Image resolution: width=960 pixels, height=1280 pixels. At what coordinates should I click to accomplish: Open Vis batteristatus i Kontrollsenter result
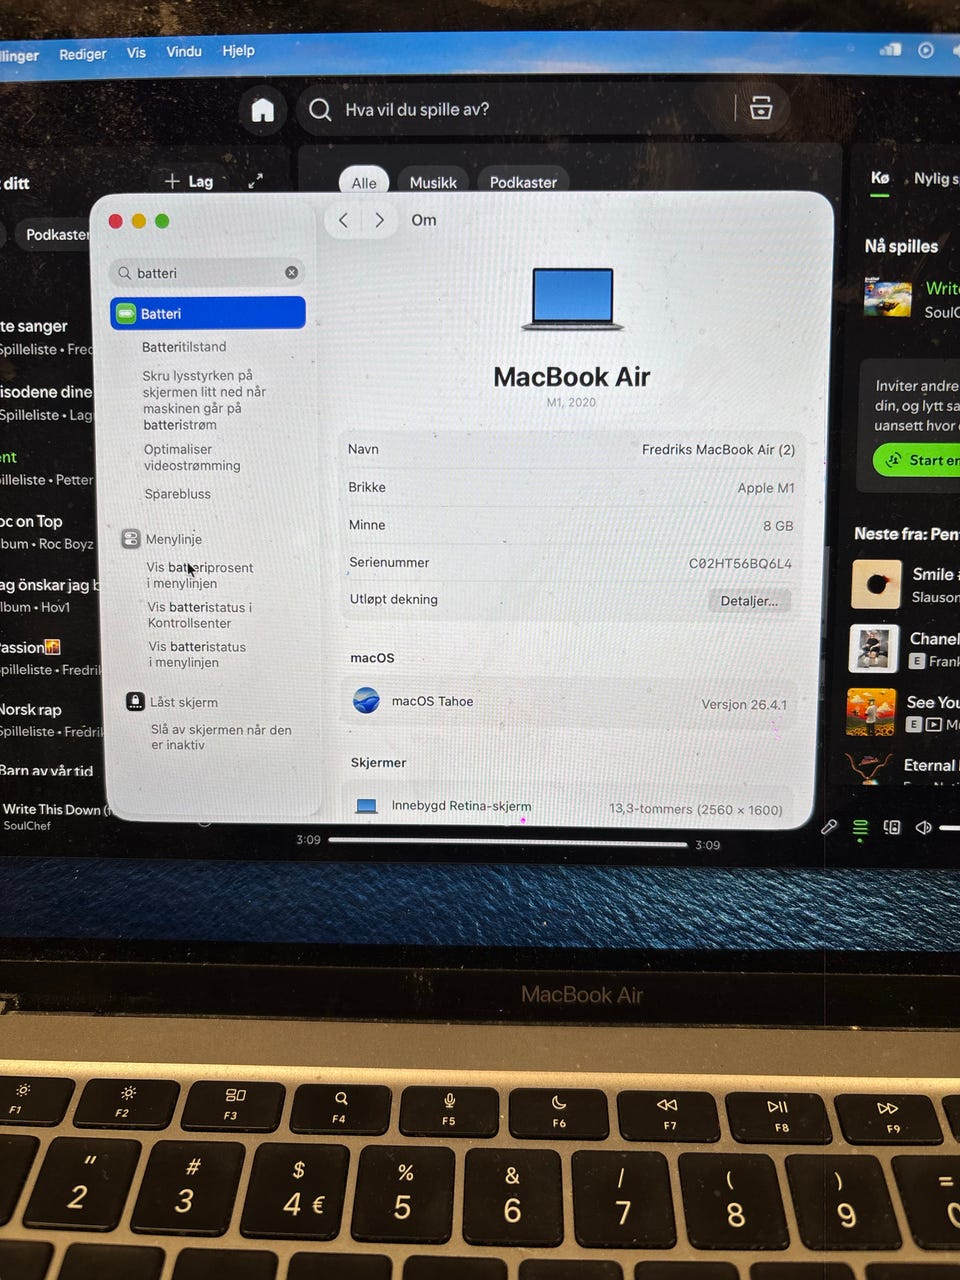coord(199,615)
